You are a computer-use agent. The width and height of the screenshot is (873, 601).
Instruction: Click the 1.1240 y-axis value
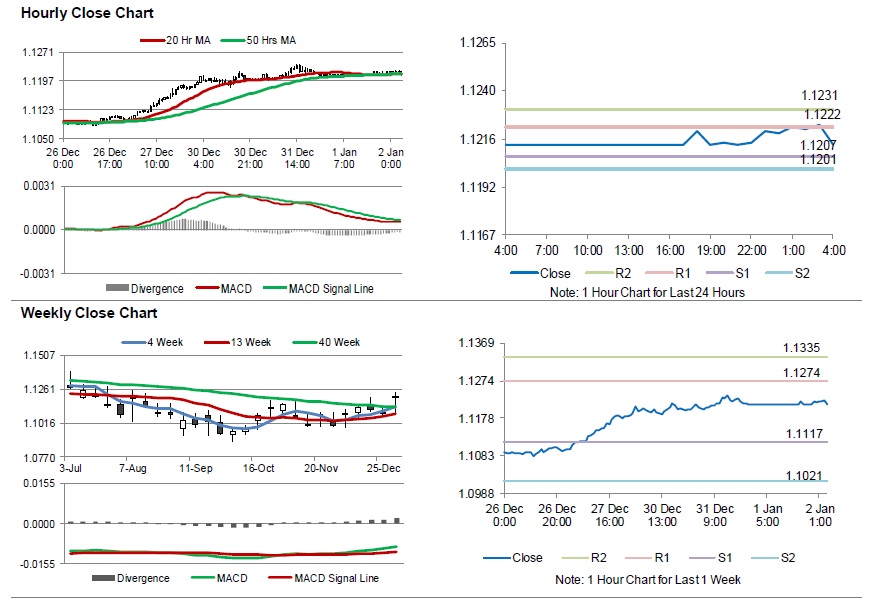[477, 91]
